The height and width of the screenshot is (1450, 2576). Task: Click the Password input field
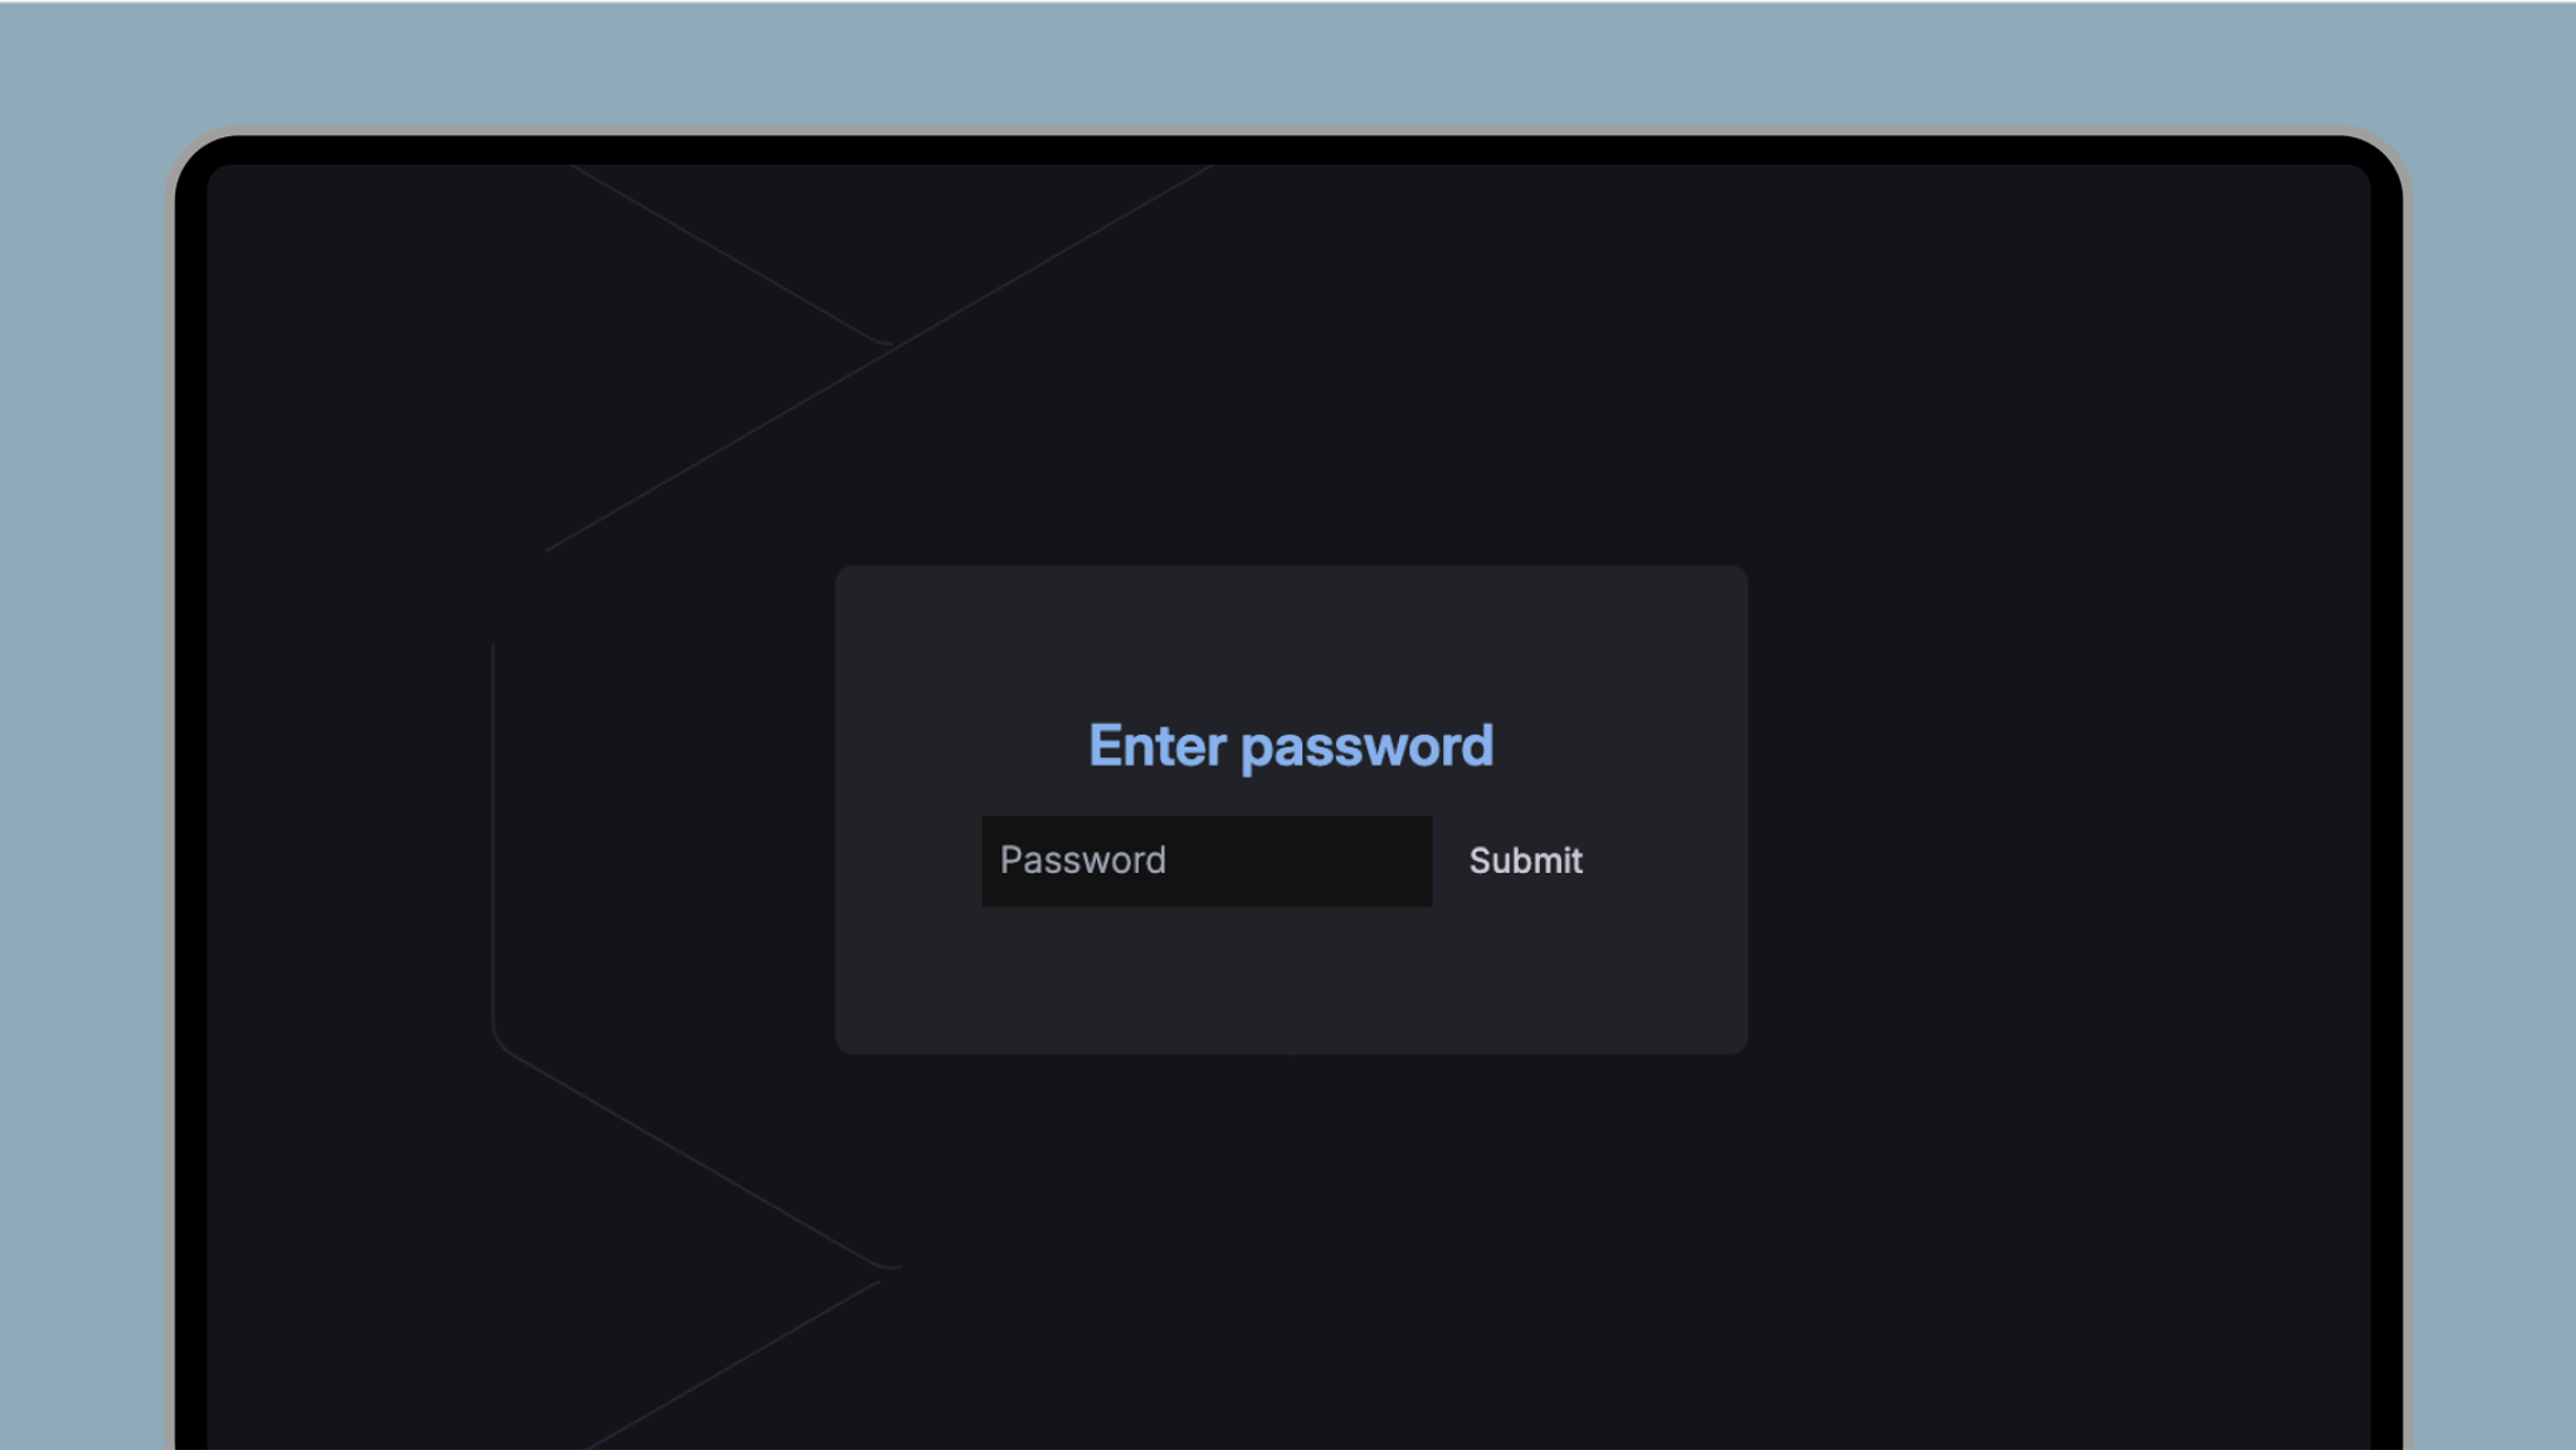pyautogui.click(x=1206, y=861)
